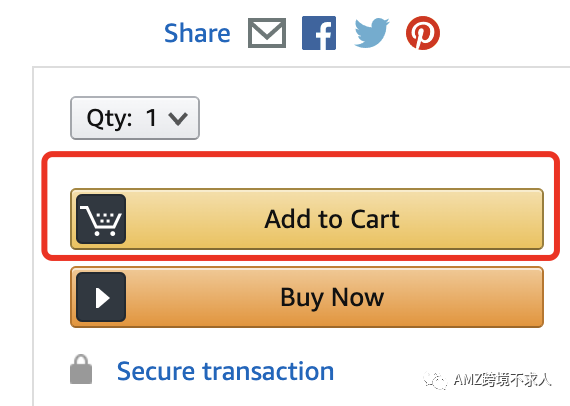Click the Qty: label text

tap(109, 118)
